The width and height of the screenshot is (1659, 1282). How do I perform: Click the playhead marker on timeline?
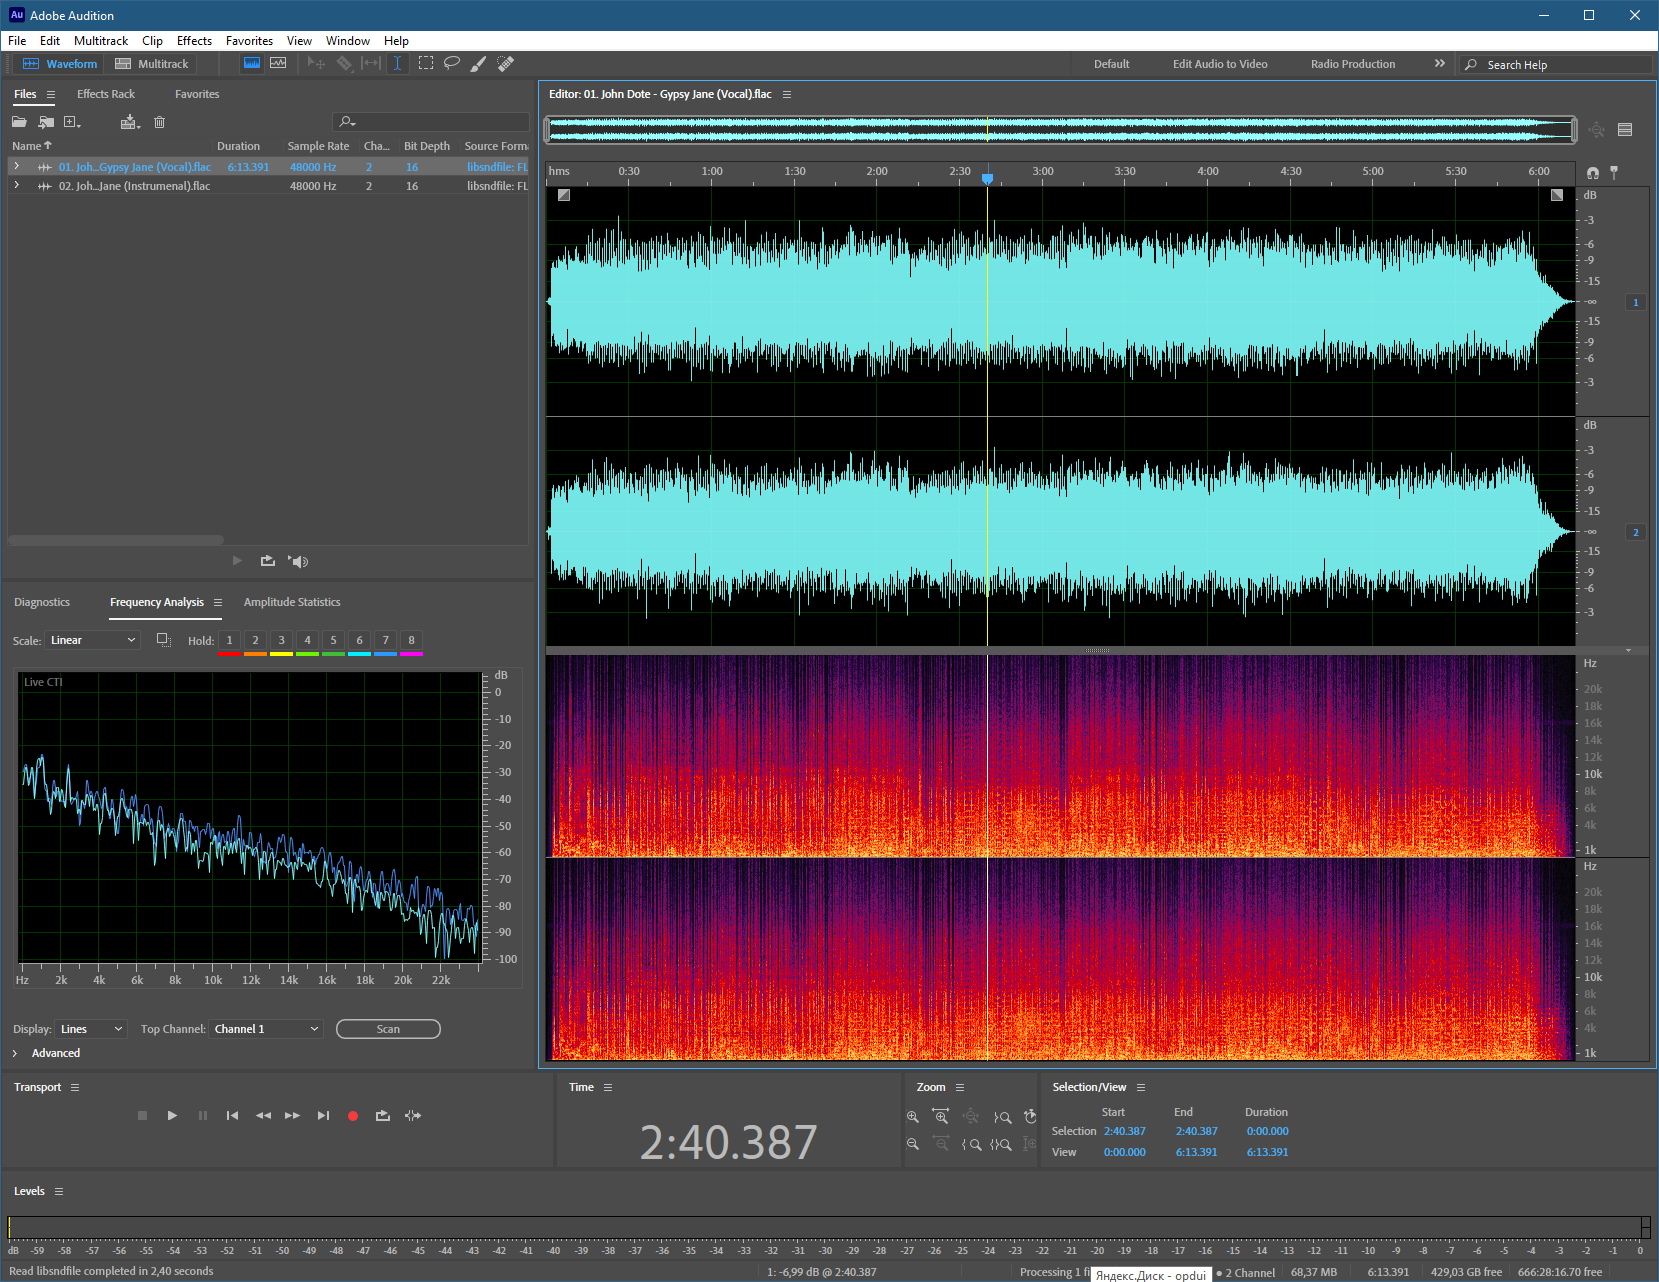coord(988,178)
